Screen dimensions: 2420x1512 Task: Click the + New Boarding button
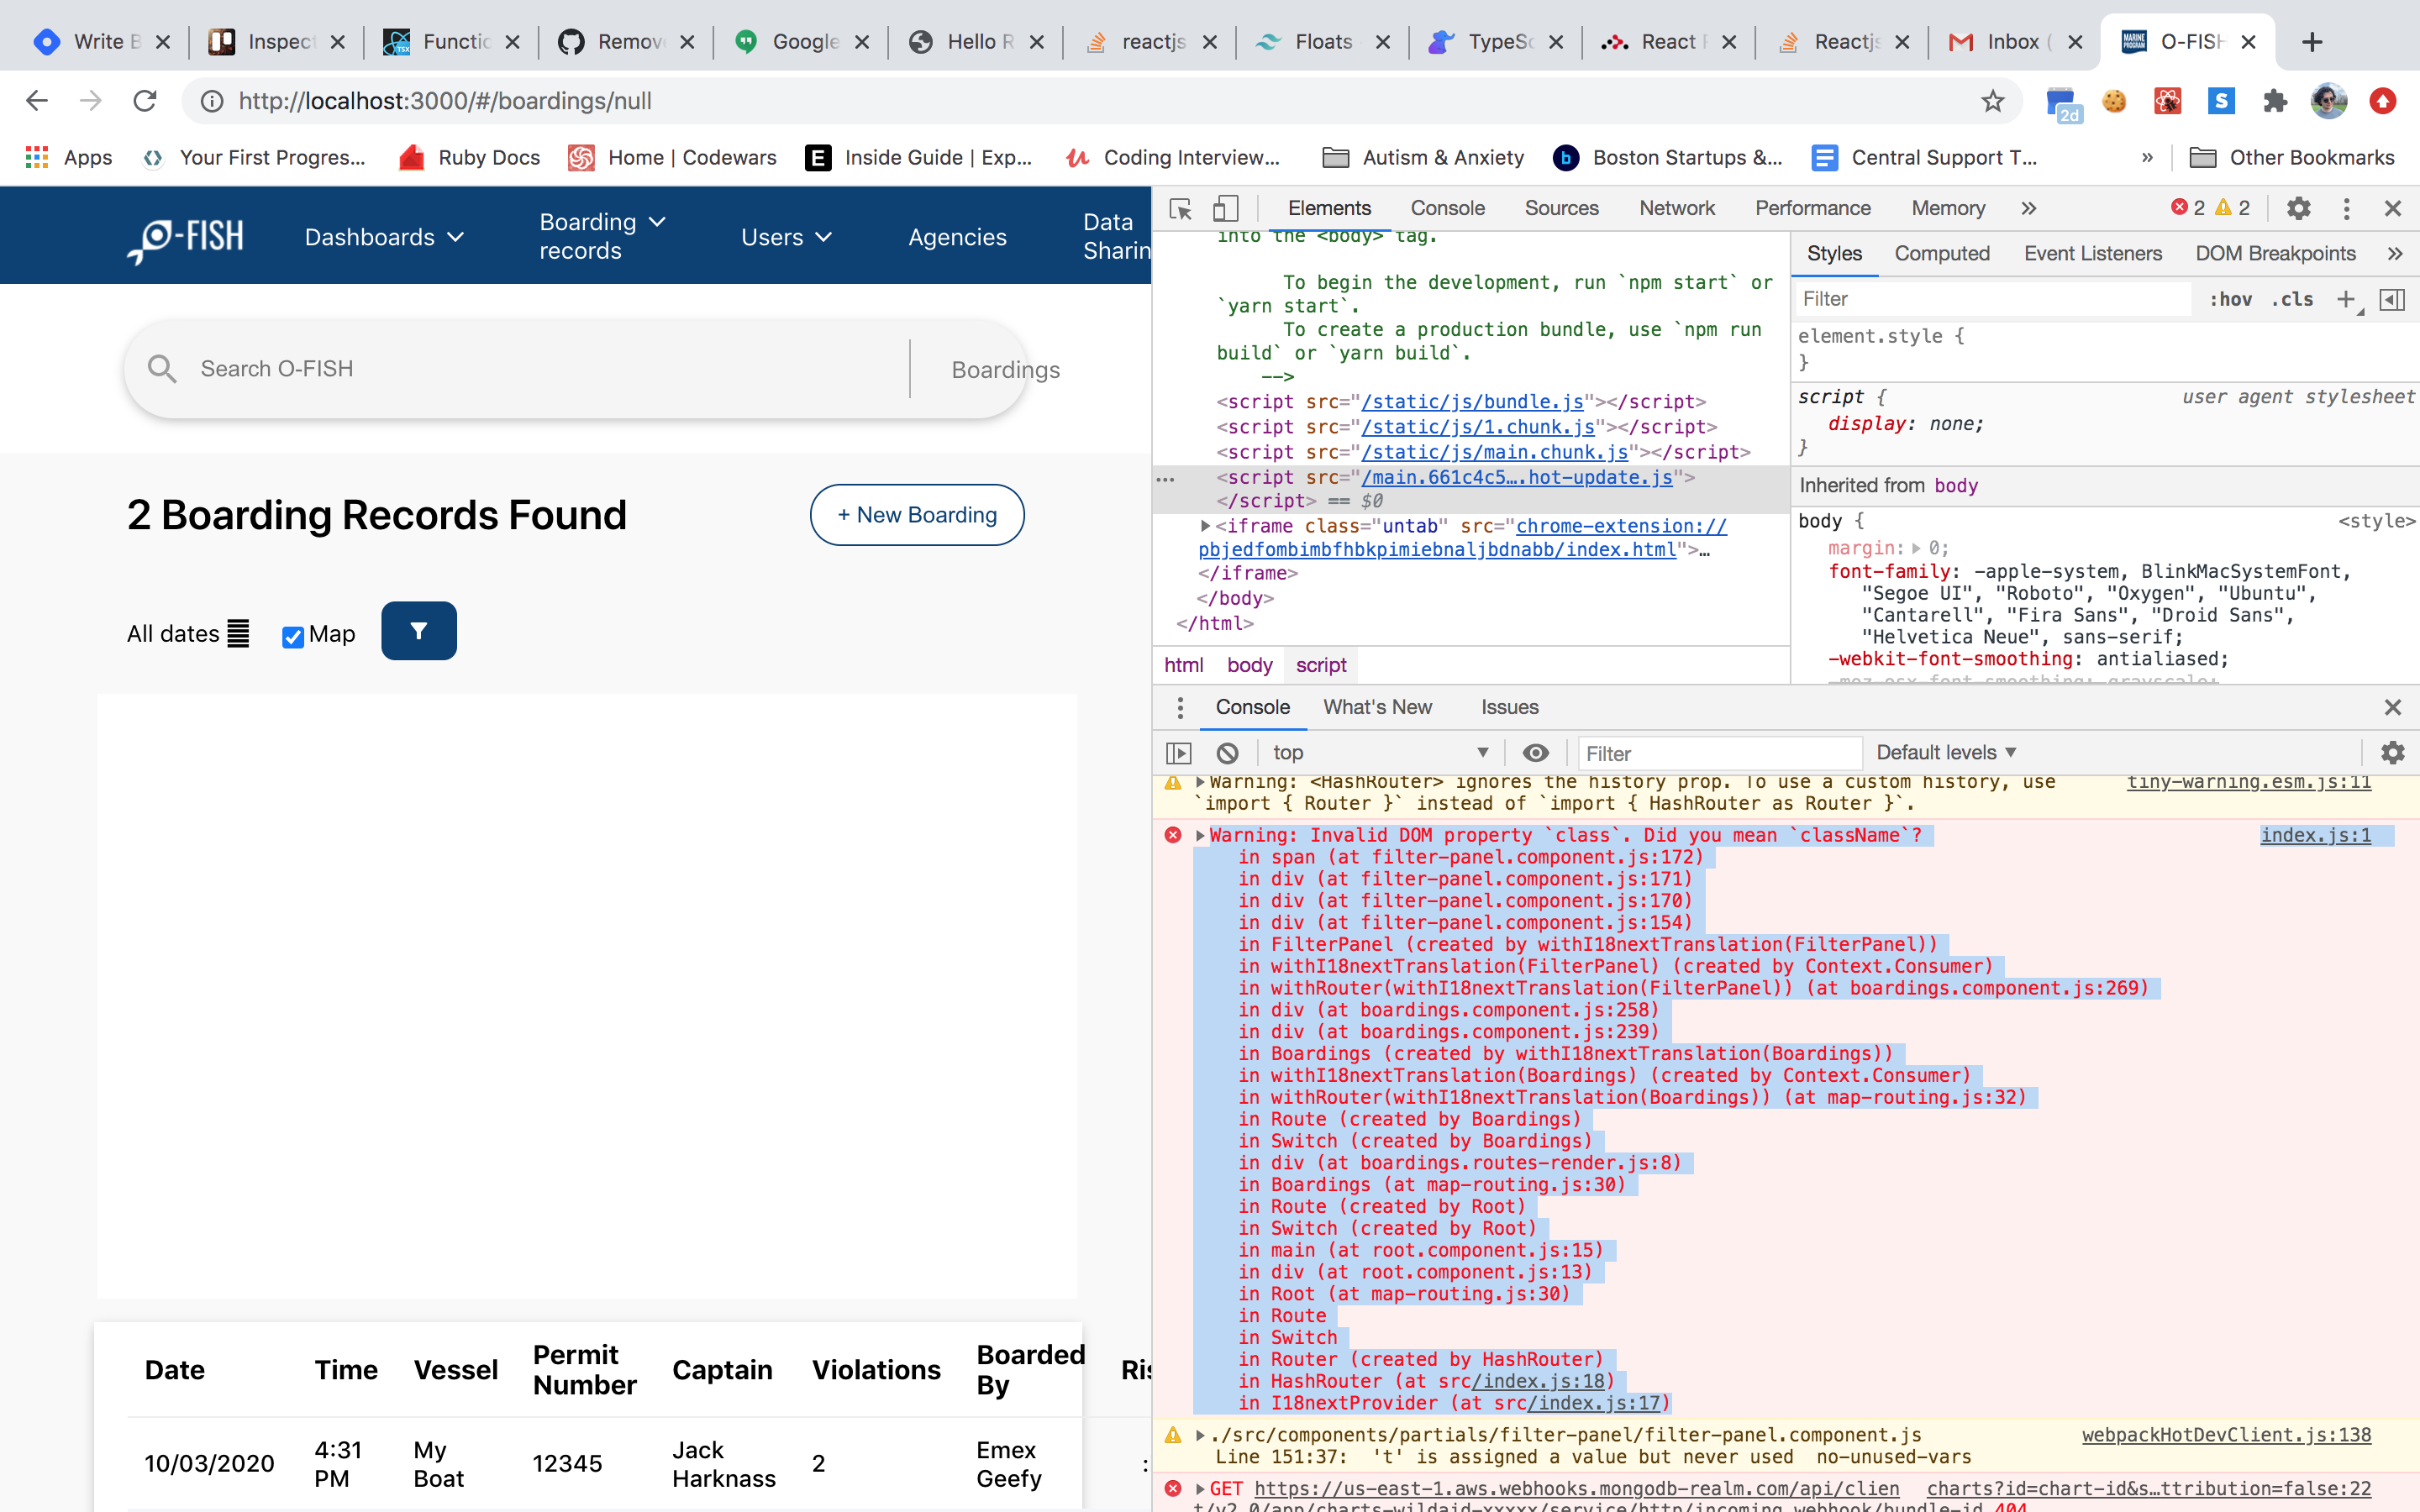[x=915, y=514]
